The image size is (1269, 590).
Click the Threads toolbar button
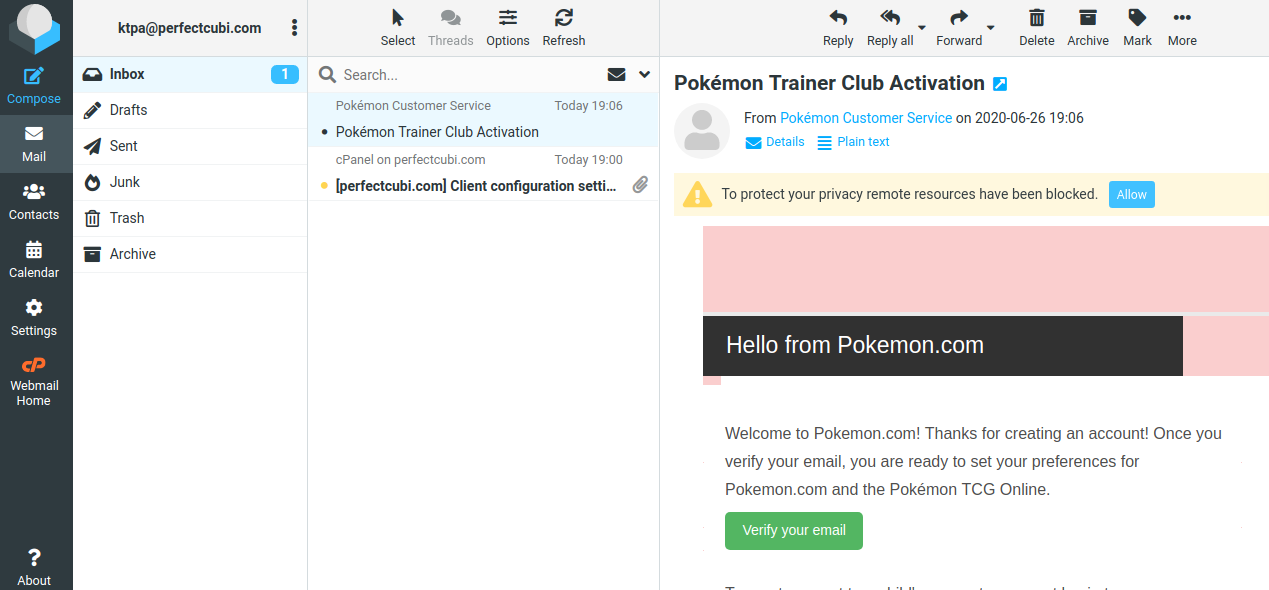pyautogui.click(x=451, y=28)
